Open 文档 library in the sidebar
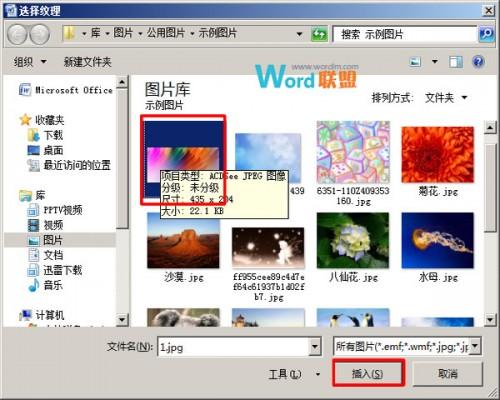The height and width of the screenshot is (400, 500). [x=45, y=255]
